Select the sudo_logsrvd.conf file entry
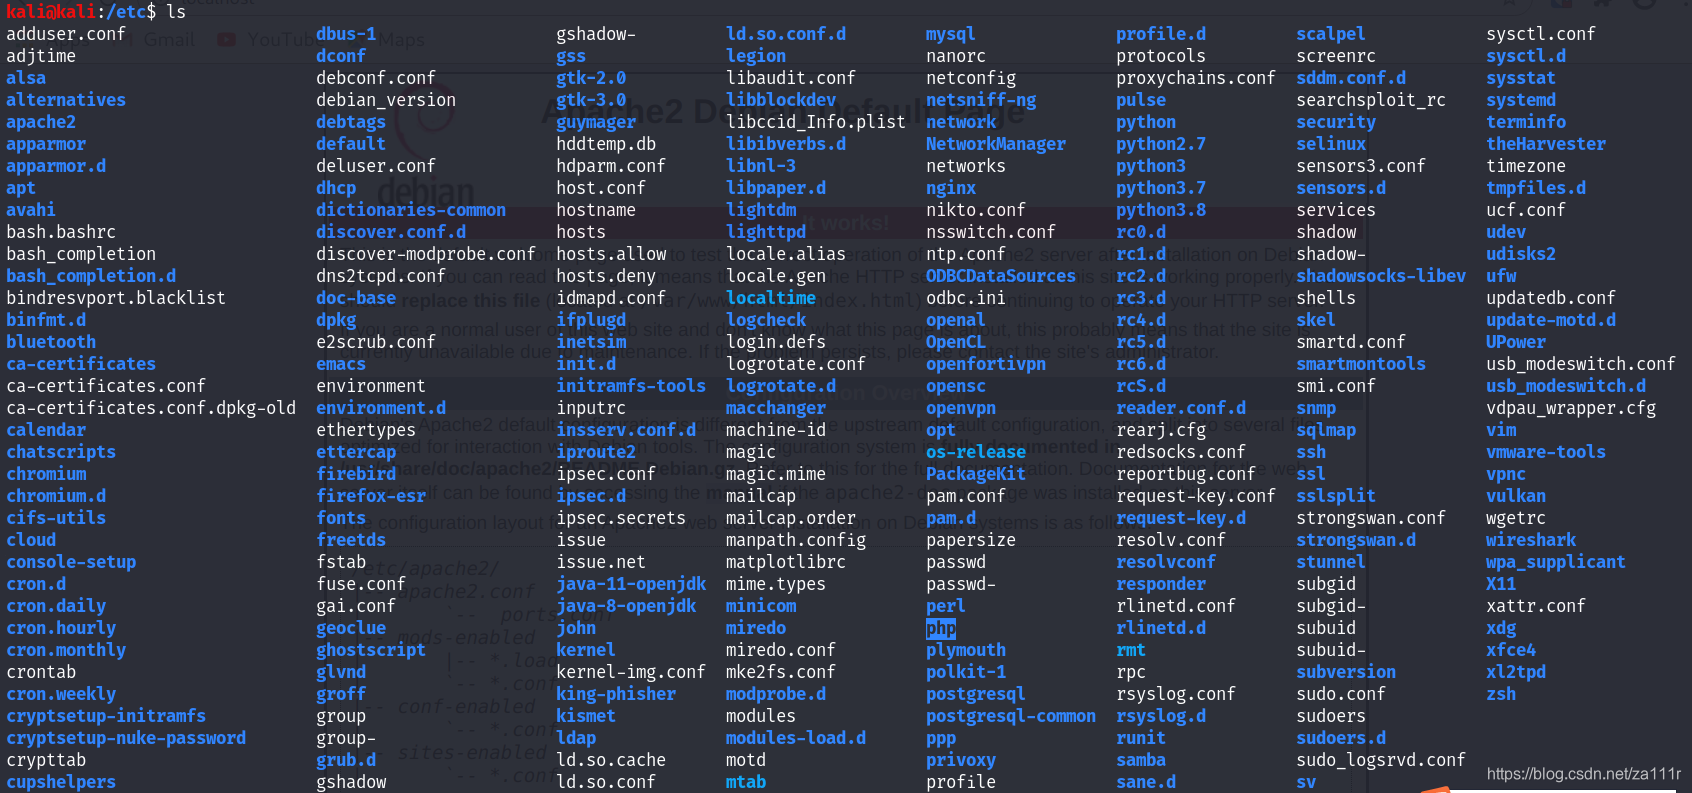The image size is (1692, 793). click(1381, 760)
